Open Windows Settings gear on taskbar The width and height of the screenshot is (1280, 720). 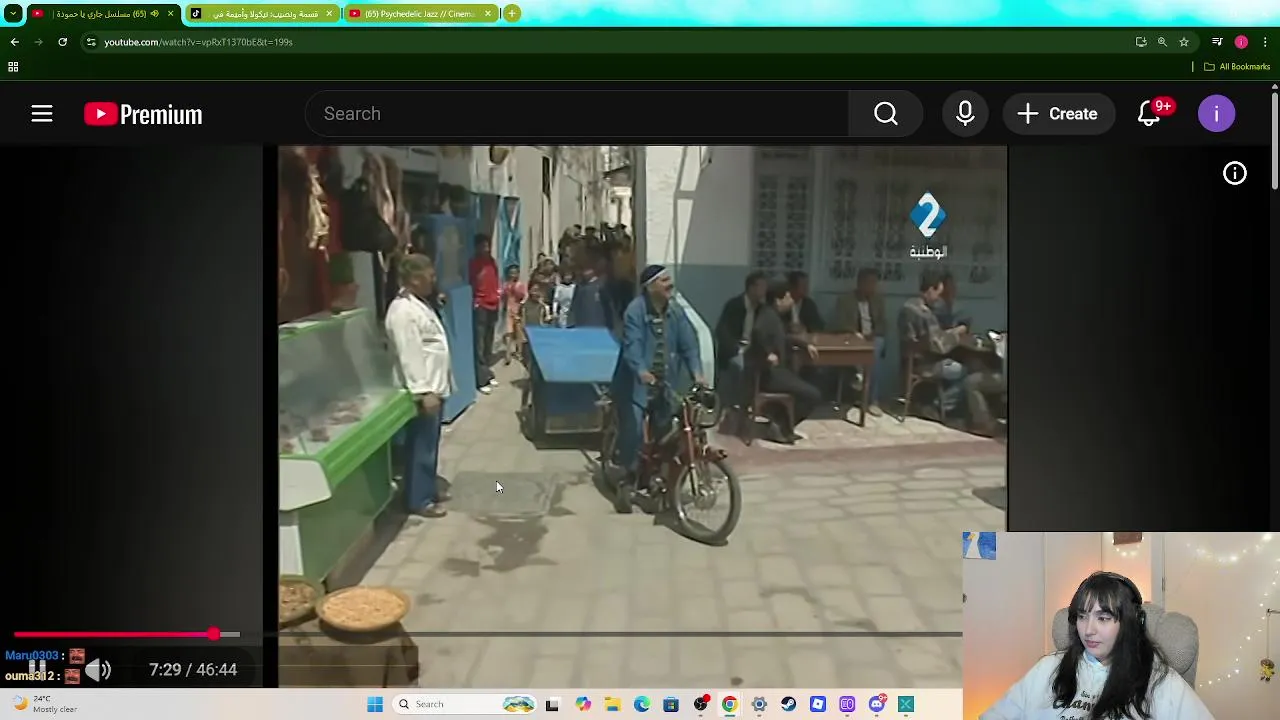point(759,704)
